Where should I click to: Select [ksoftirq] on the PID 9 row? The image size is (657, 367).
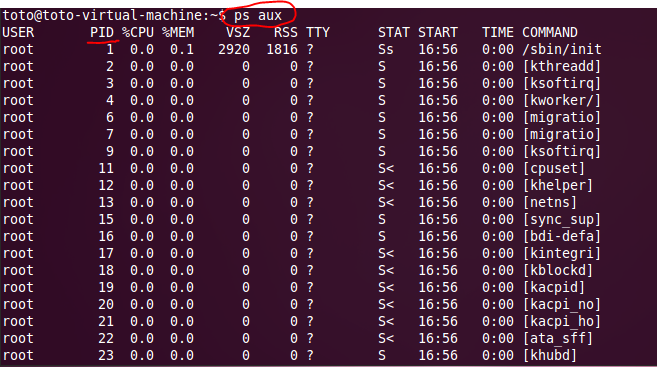562,151
